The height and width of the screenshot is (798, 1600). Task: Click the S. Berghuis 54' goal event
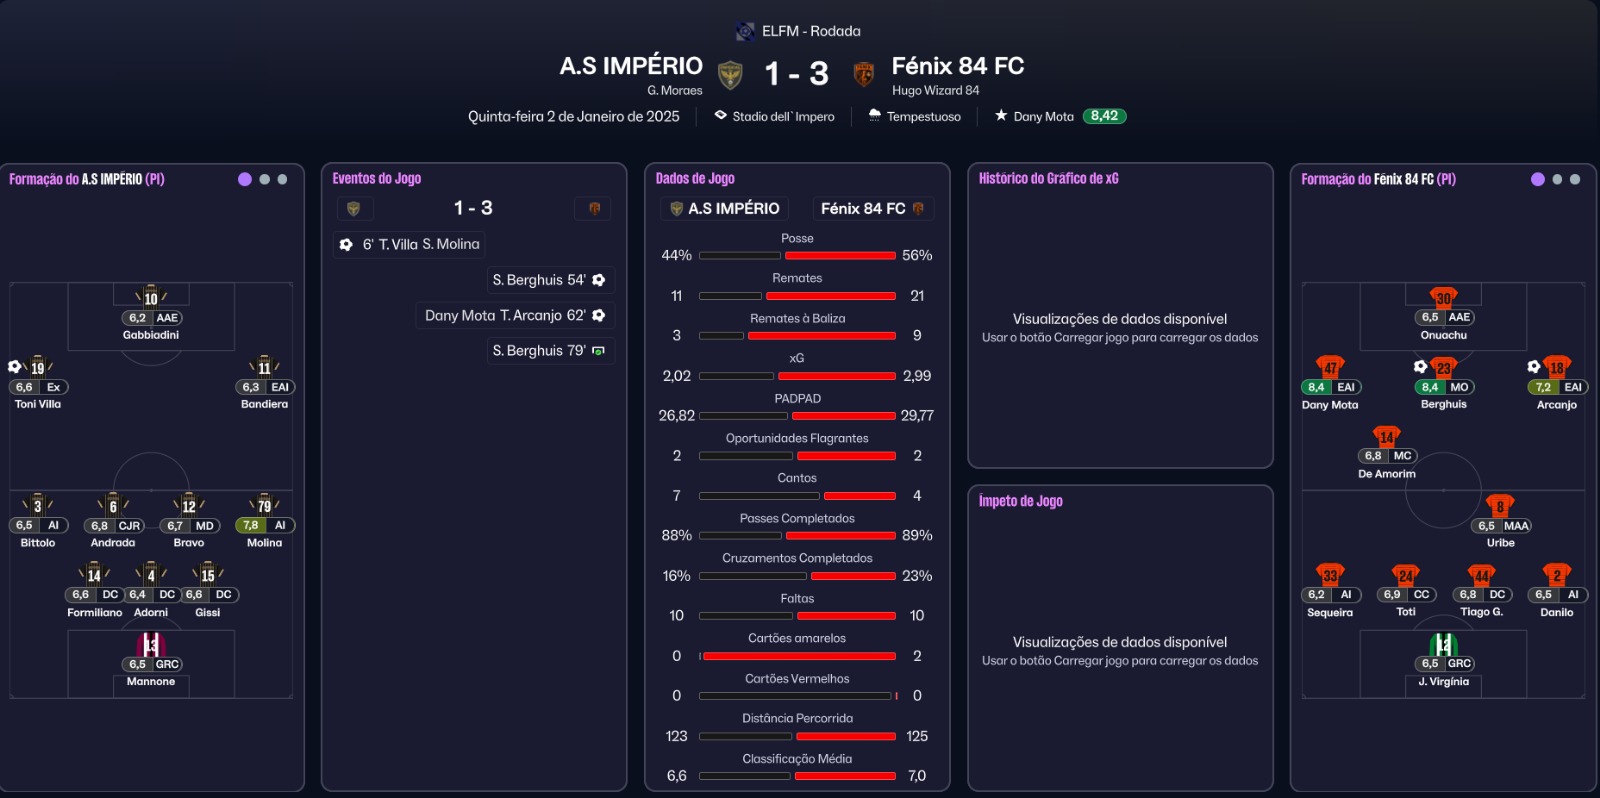549,280
